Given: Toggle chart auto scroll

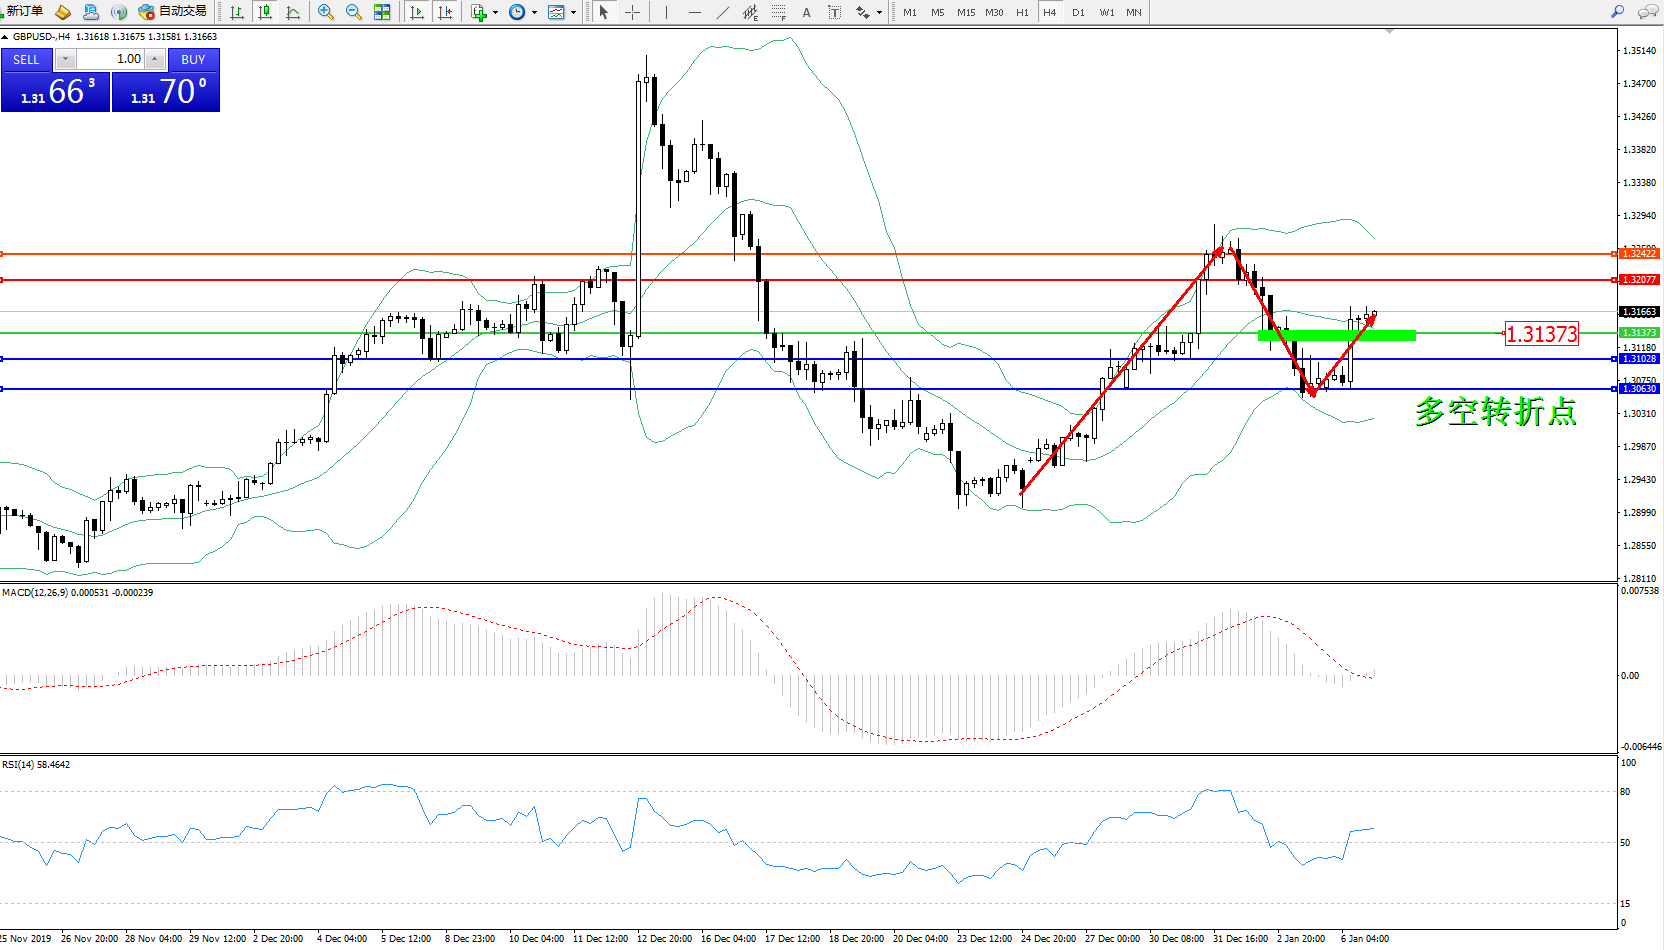Looking at the screenshot, I should tap(417, 12).
